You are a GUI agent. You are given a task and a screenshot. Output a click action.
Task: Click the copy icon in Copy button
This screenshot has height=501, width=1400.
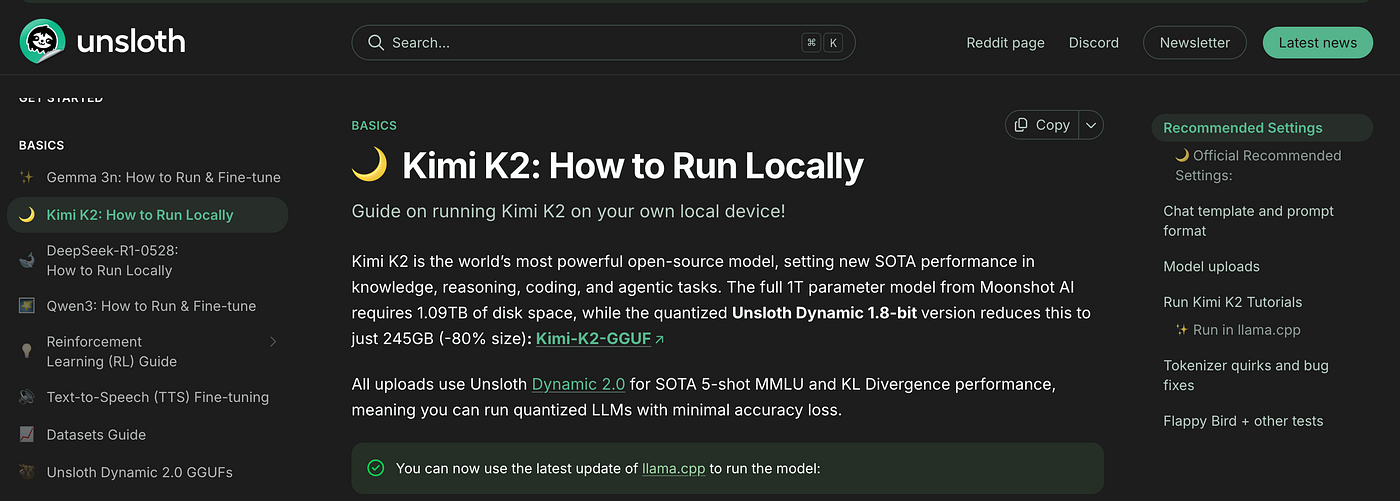[1021, 125]
